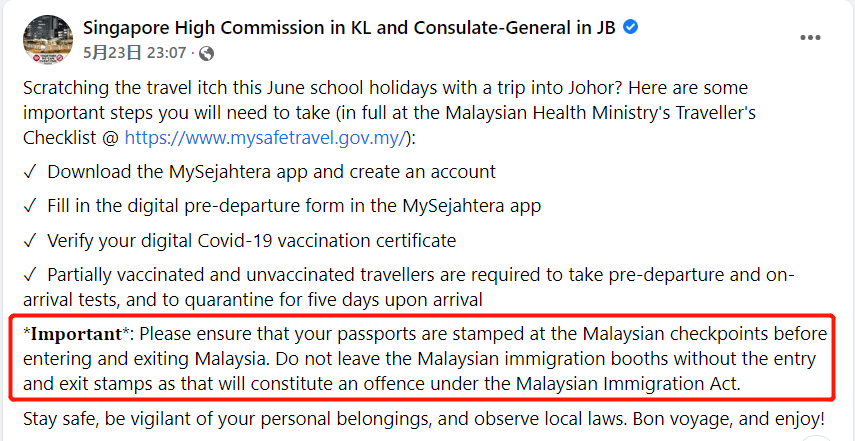
Task: Click the checkmark beside Fill in the digital form
Action: coord(30,206)
